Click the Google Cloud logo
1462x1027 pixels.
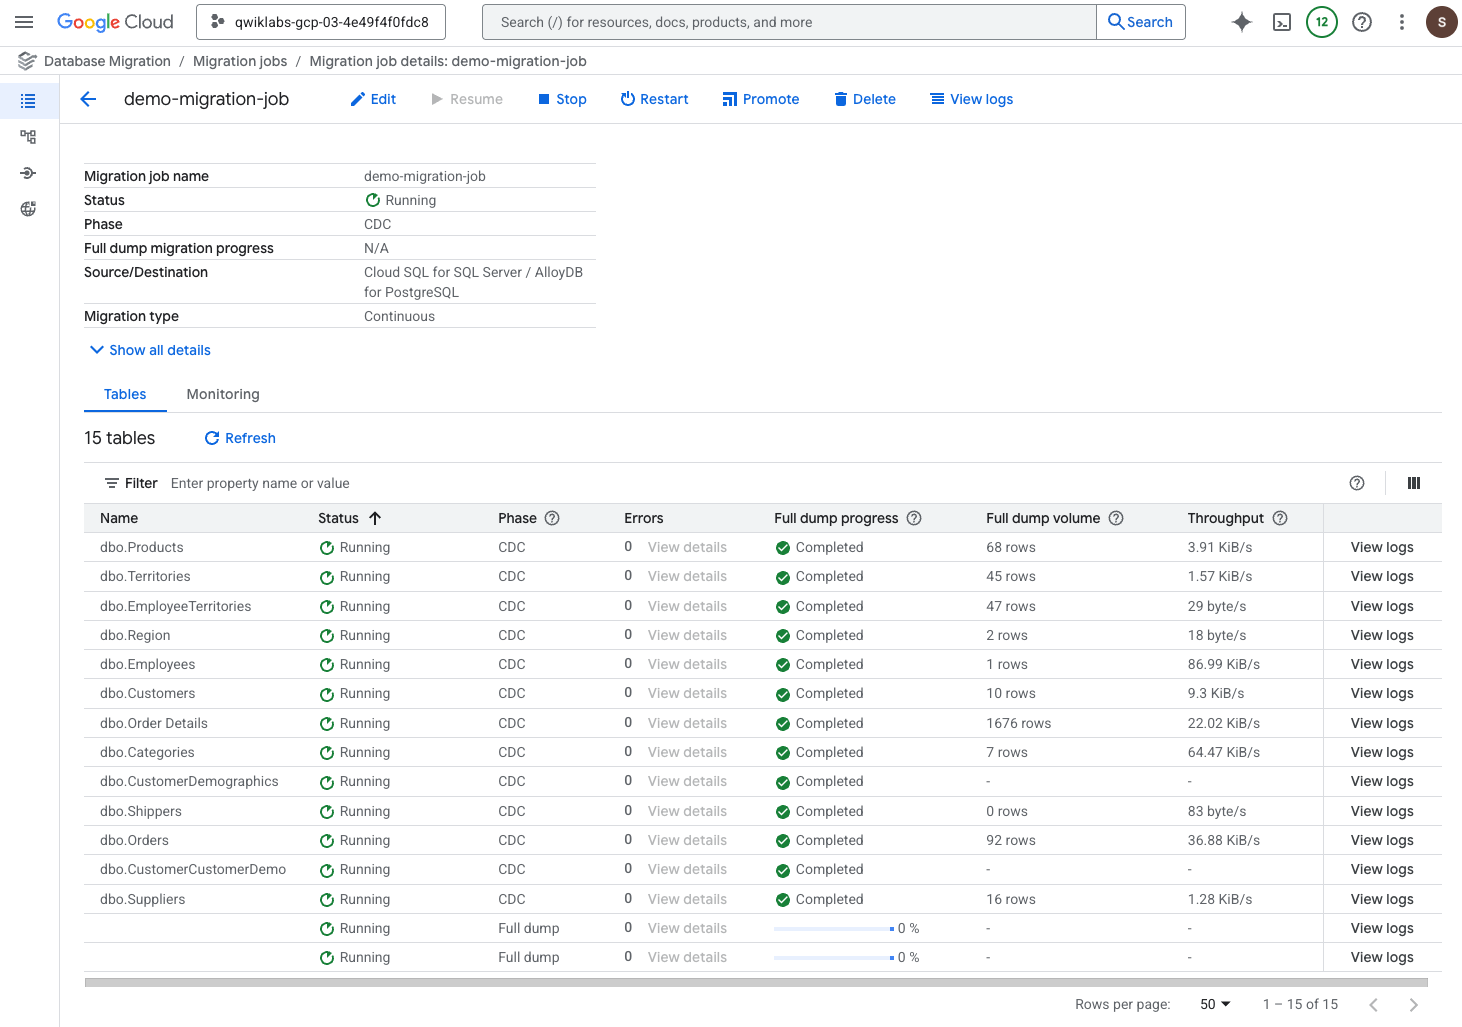click(115, 22)
